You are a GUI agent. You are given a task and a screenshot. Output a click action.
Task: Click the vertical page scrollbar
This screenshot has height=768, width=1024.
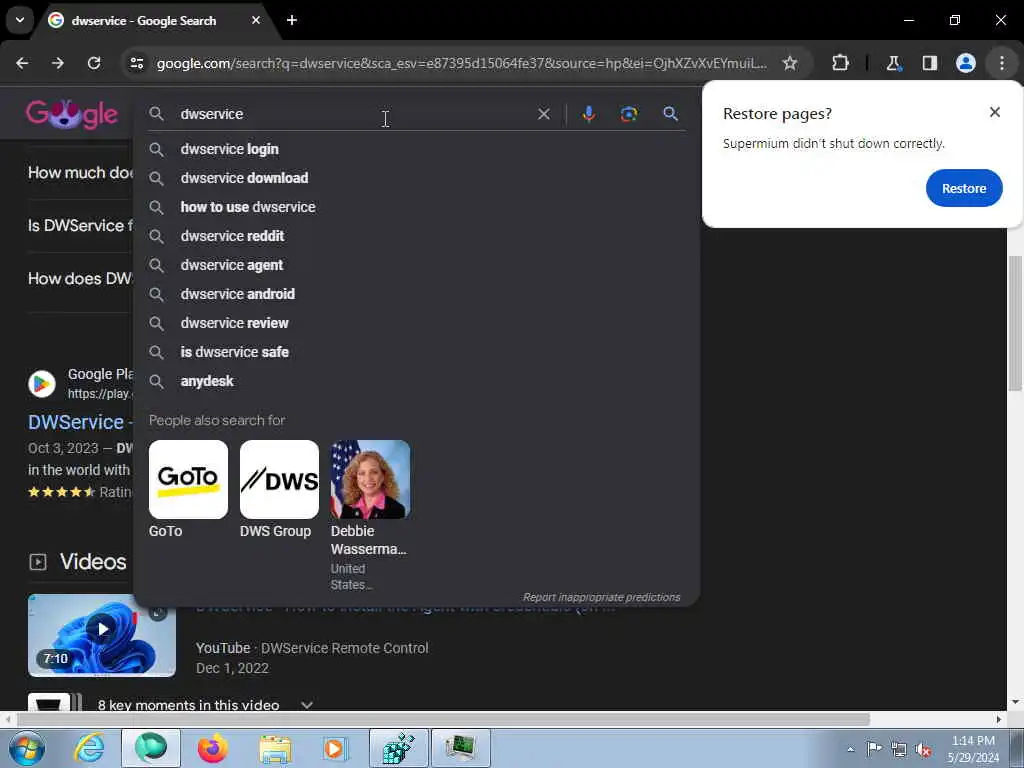coord(1015,323)
